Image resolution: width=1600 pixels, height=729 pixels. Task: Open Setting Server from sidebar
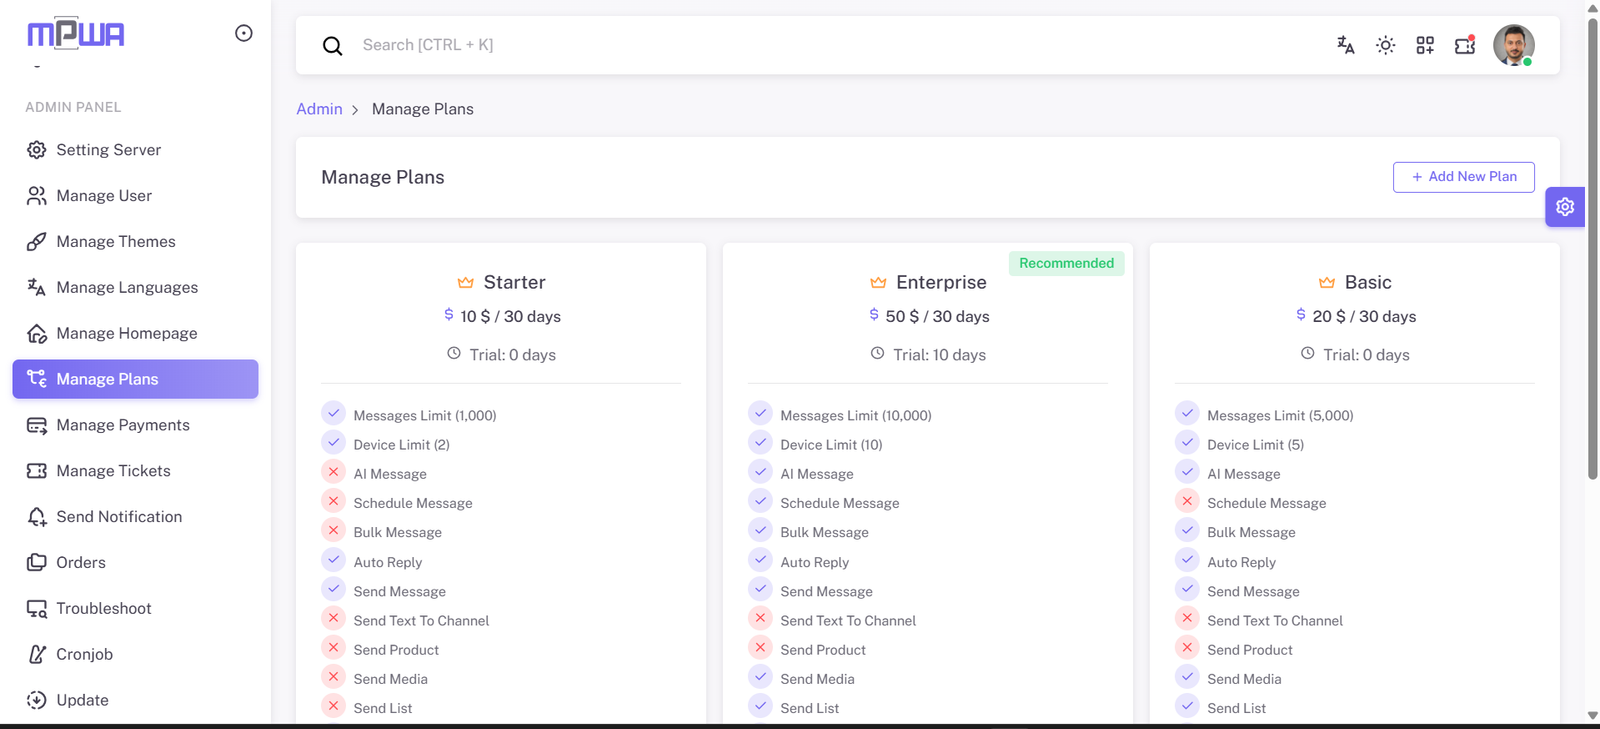(108, 150)
